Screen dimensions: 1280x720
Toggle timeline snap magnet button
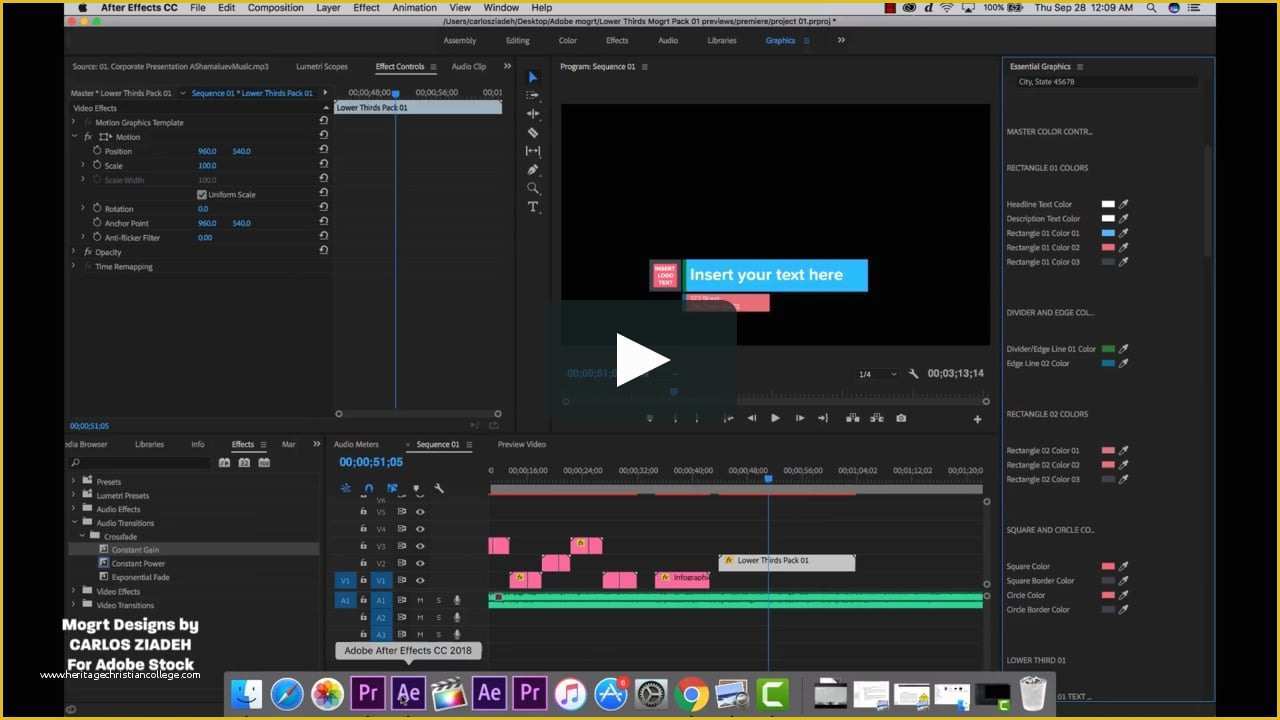click(x=369, y=489)
